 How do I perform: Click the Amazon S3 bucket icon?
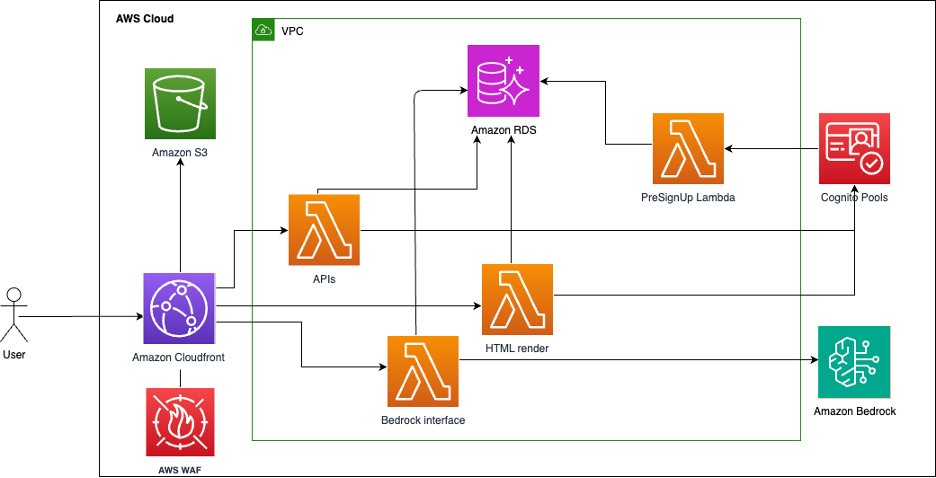180,105
